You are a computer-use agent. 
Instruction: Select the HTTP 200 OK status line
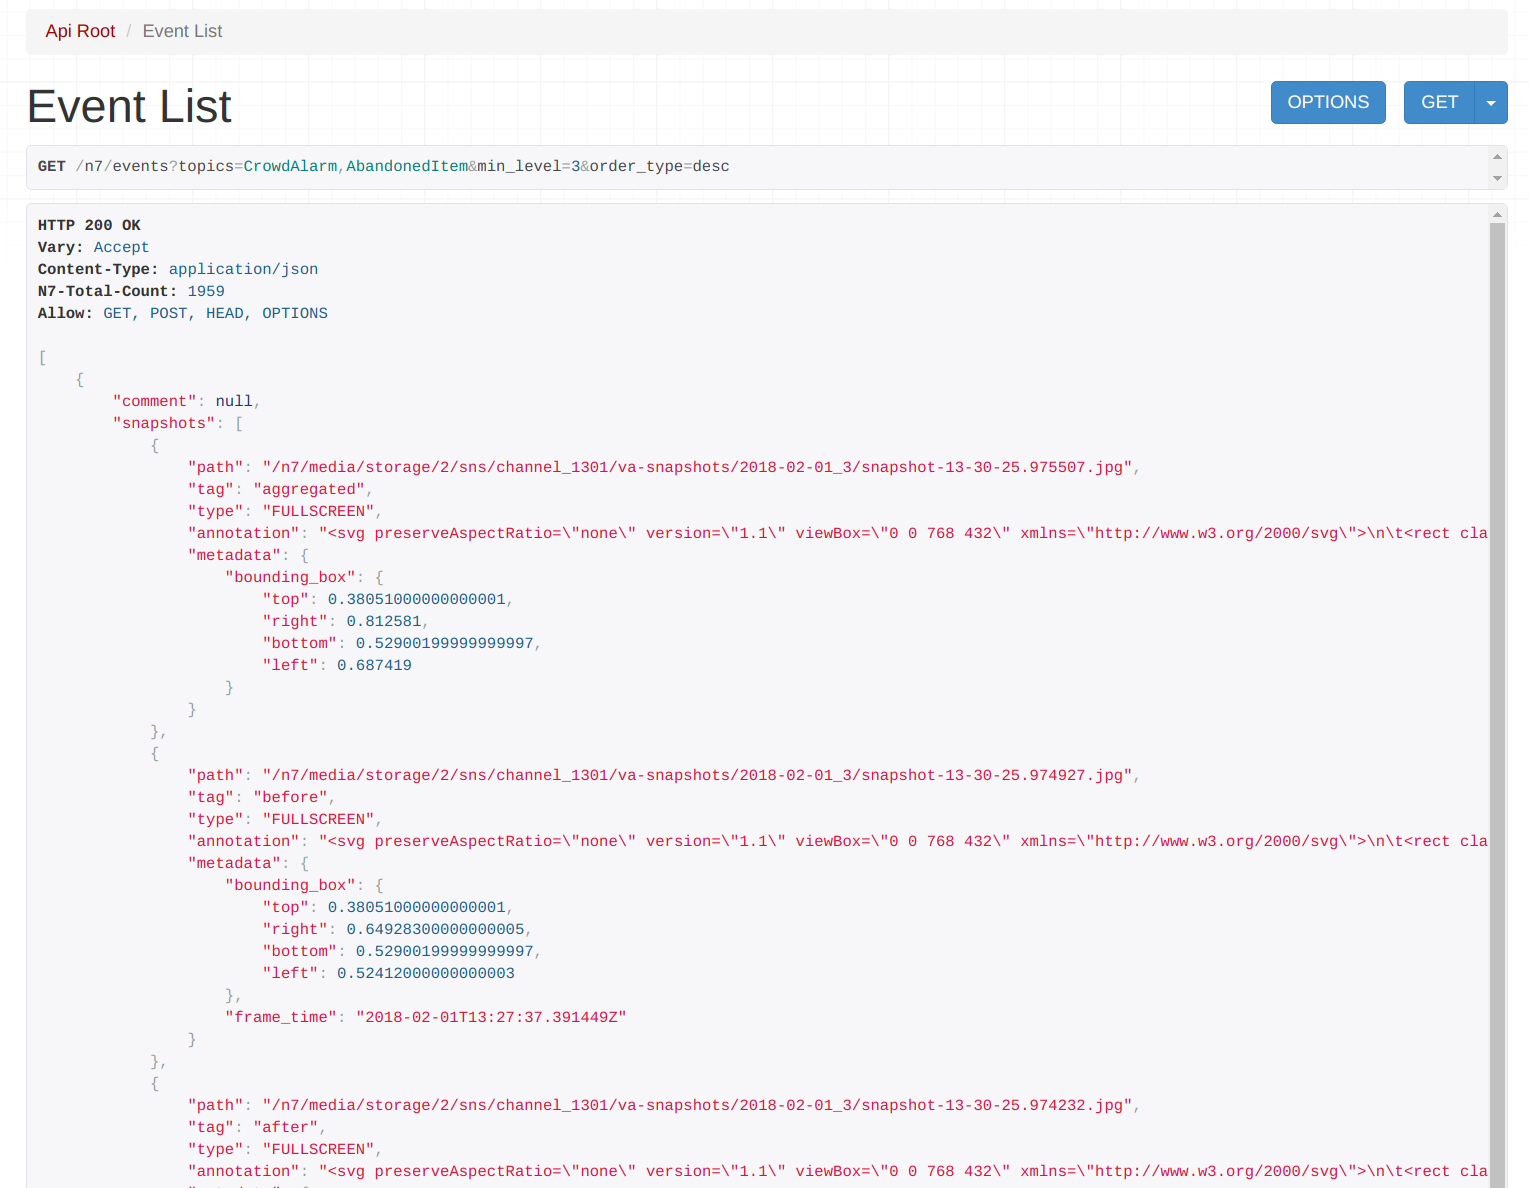(x=89, y=225)
